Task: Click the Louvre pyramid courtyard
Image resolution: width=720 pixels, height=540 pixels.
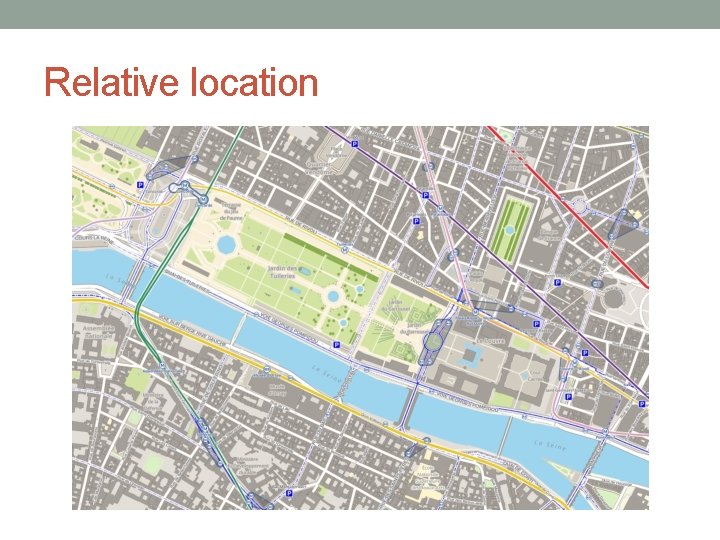Action: pyautogui.click(x=471, y=355)
